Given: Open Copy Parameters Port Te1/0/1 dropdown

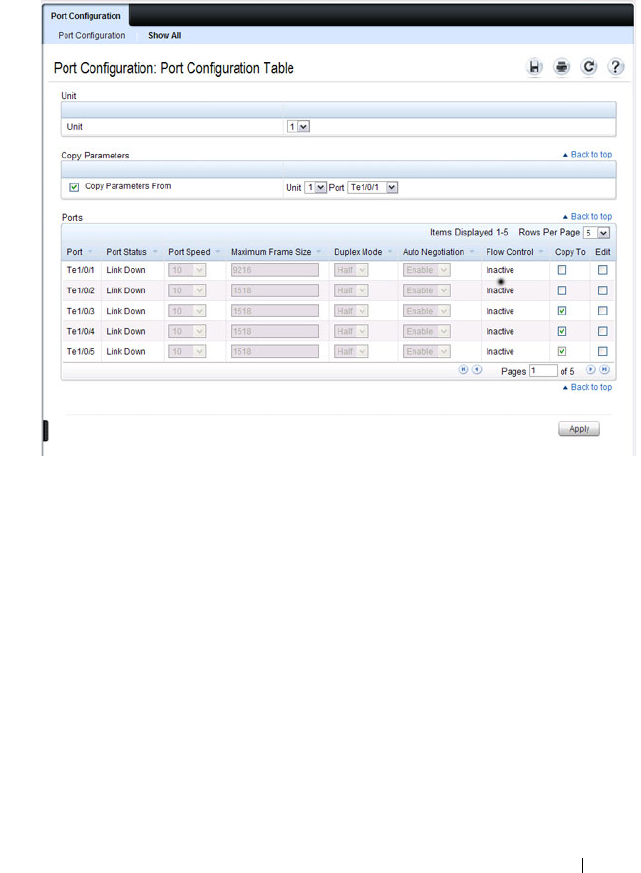Looking at the screenshot, I should coord(373,188).
